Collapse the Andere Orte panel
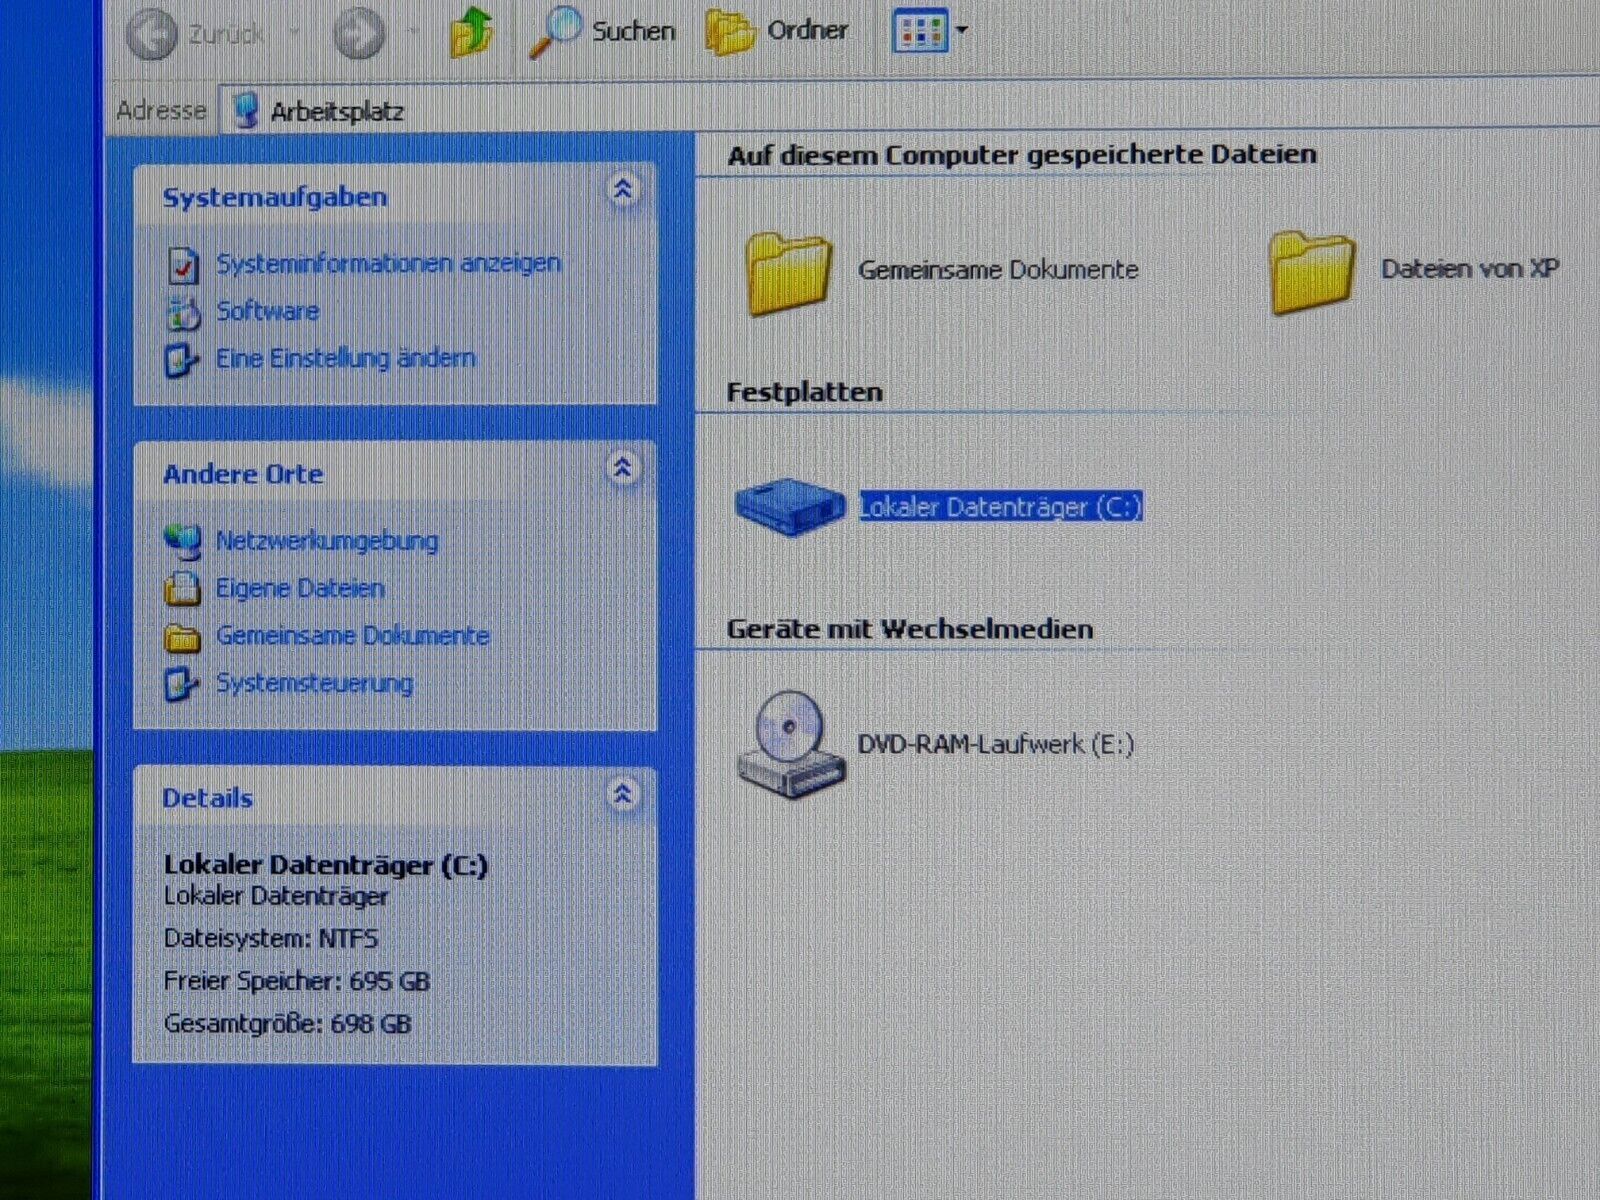 [623, 468]
